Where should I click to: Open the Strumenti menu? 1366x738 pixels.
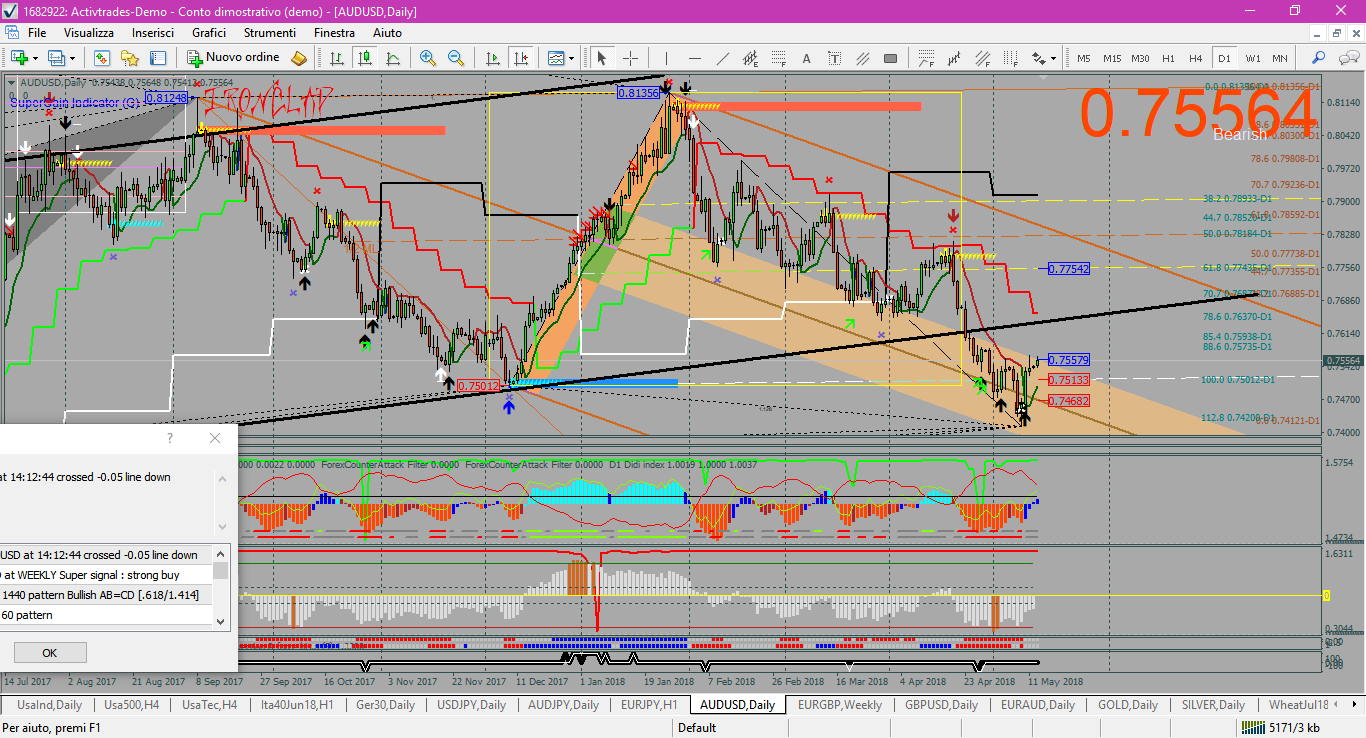(x=270, y=33)
